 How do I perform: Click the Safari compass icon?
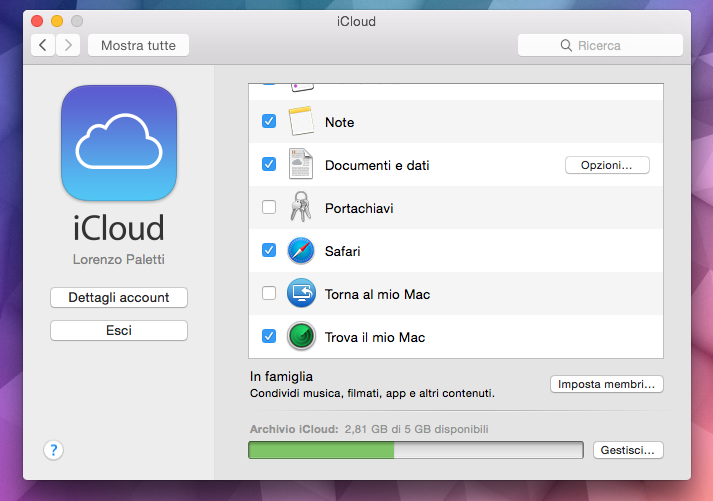click(301, 250)
